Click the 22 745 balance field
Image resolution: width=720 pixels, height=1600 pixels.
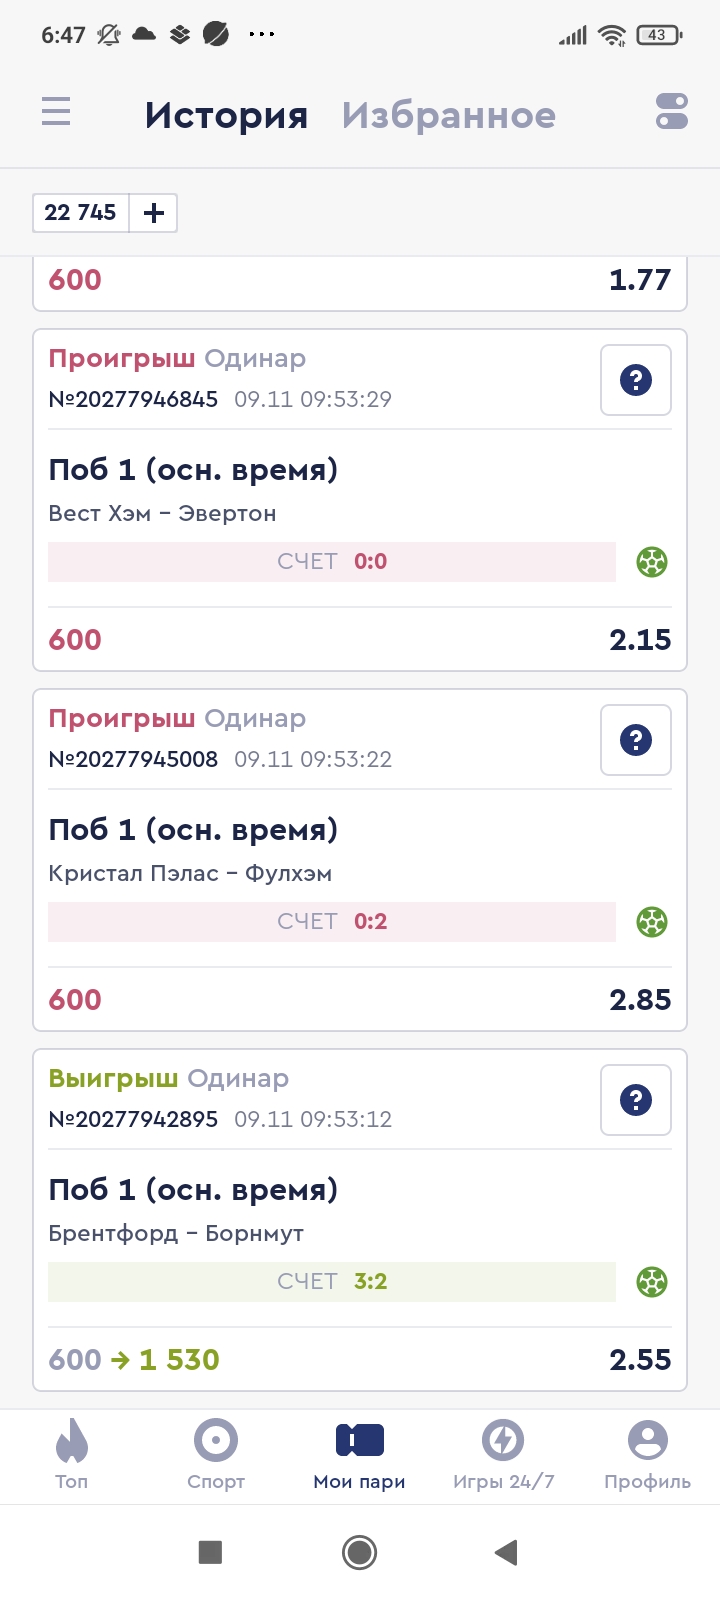[x=81, y=213]
